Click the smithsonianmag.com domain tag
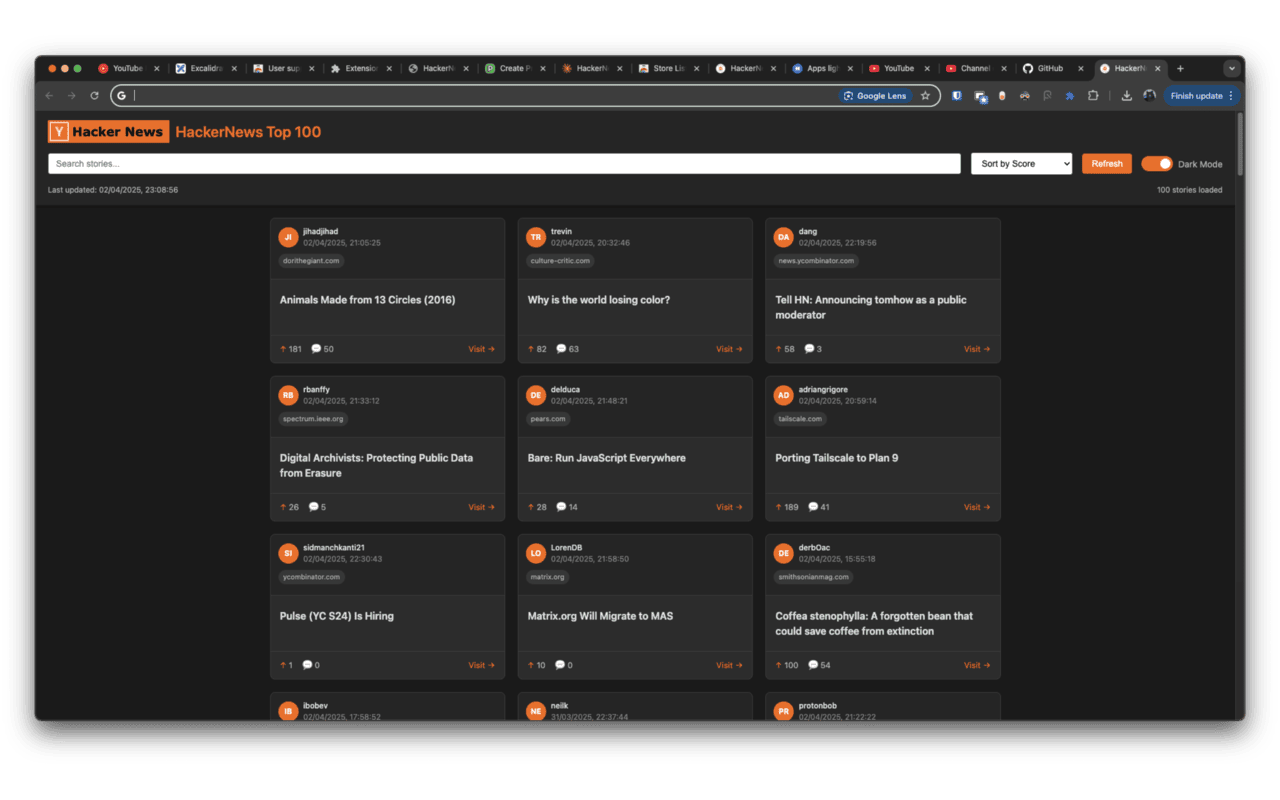The image size is (1280, 800). tap(814, 577)
